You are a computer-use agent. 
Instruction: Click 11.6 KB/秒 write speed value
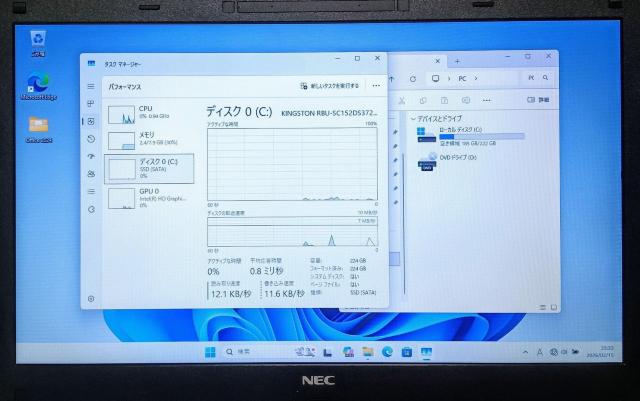[284, 294]
